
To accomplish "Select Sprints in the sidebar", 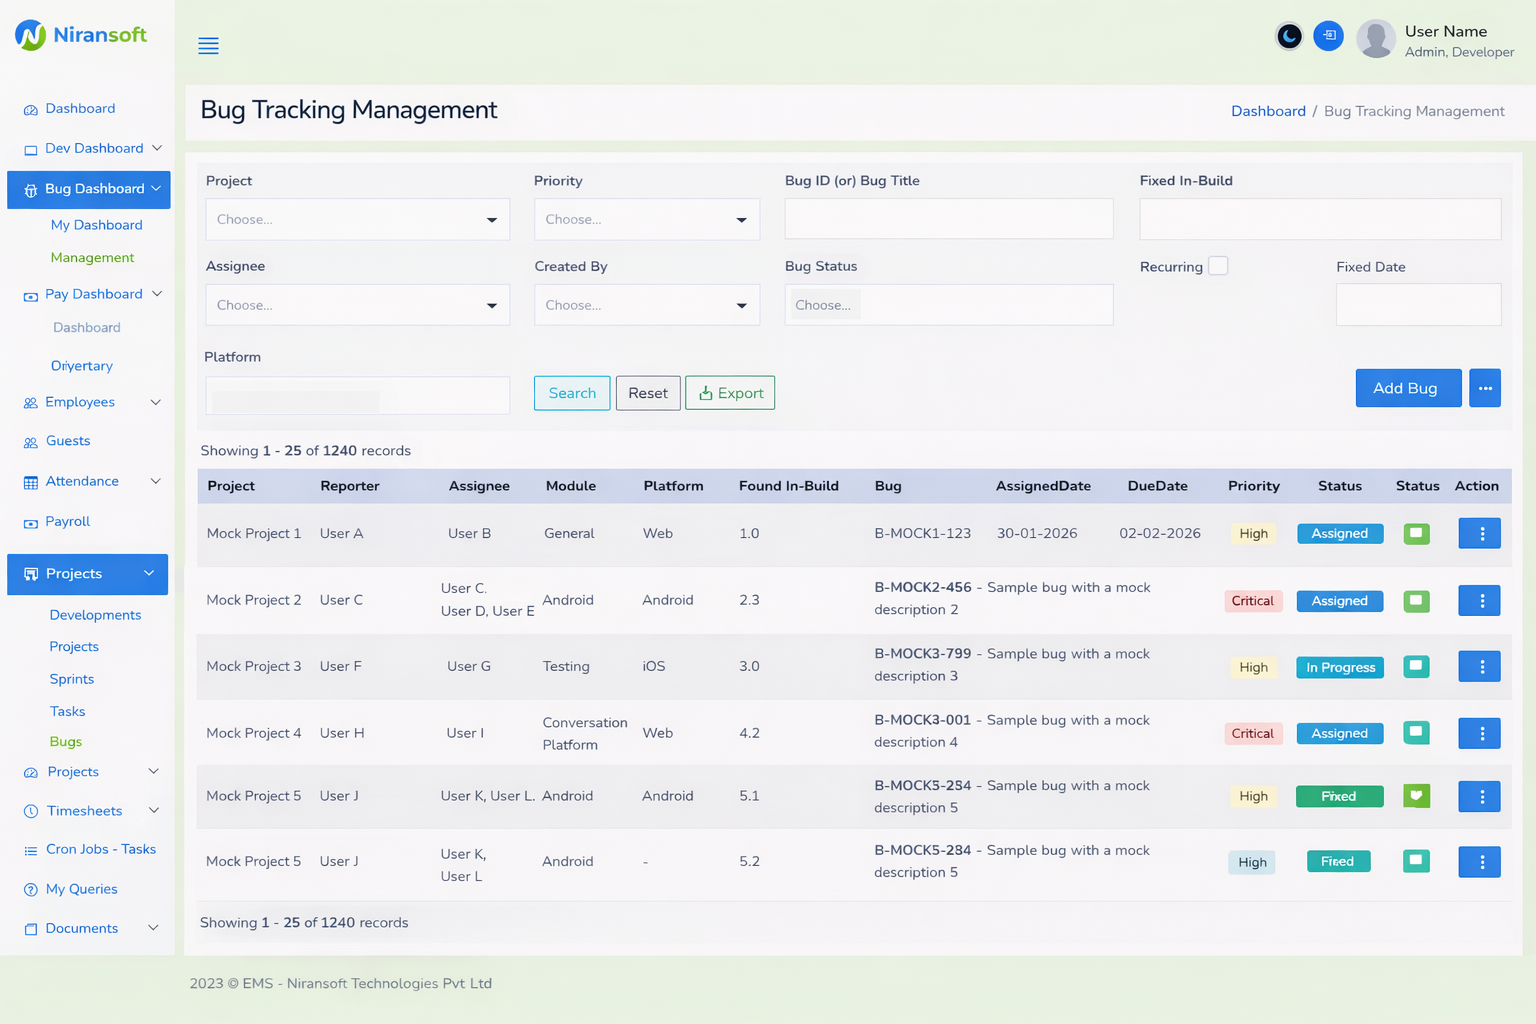I will [x=71, y=678].
